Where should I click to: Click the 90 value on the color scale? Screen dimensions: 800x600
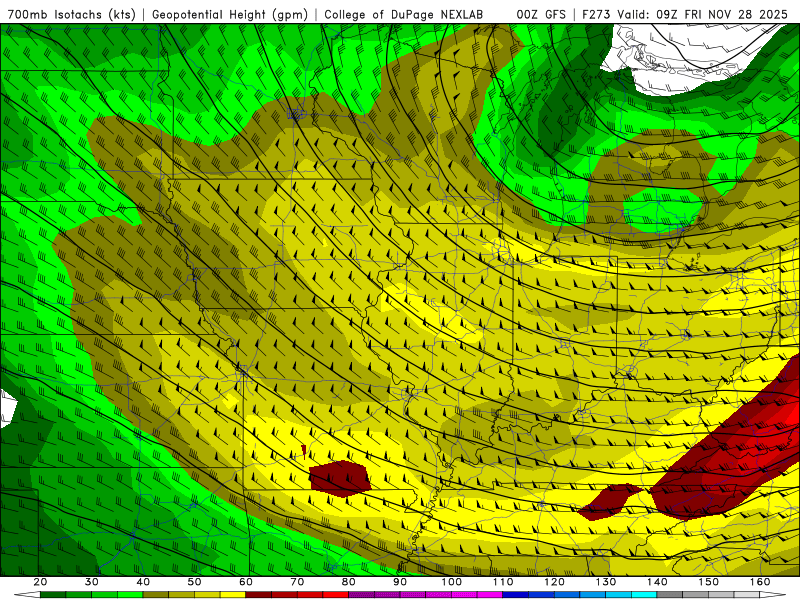pyautogui.click(x=400, y=582)
